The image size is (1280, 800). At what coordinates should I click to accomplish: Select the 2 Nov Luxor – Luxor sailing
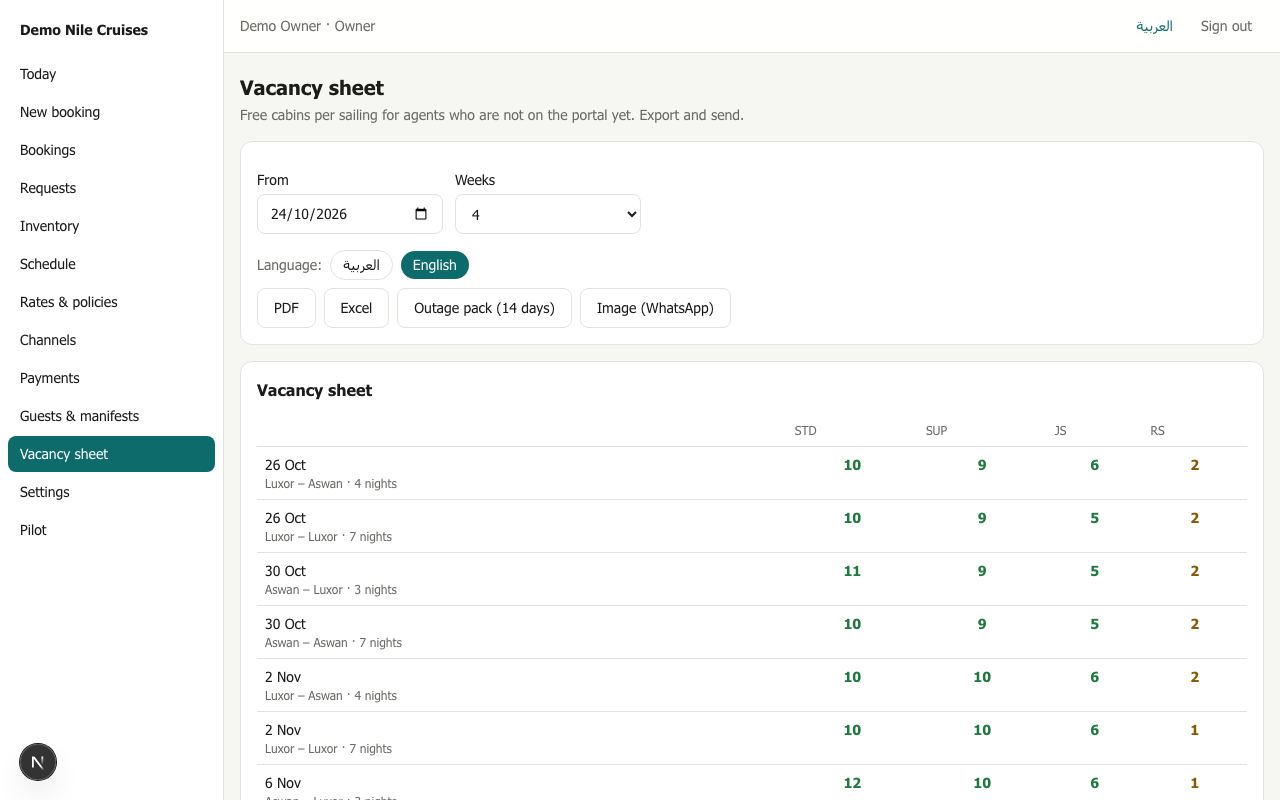click(752, 738)
